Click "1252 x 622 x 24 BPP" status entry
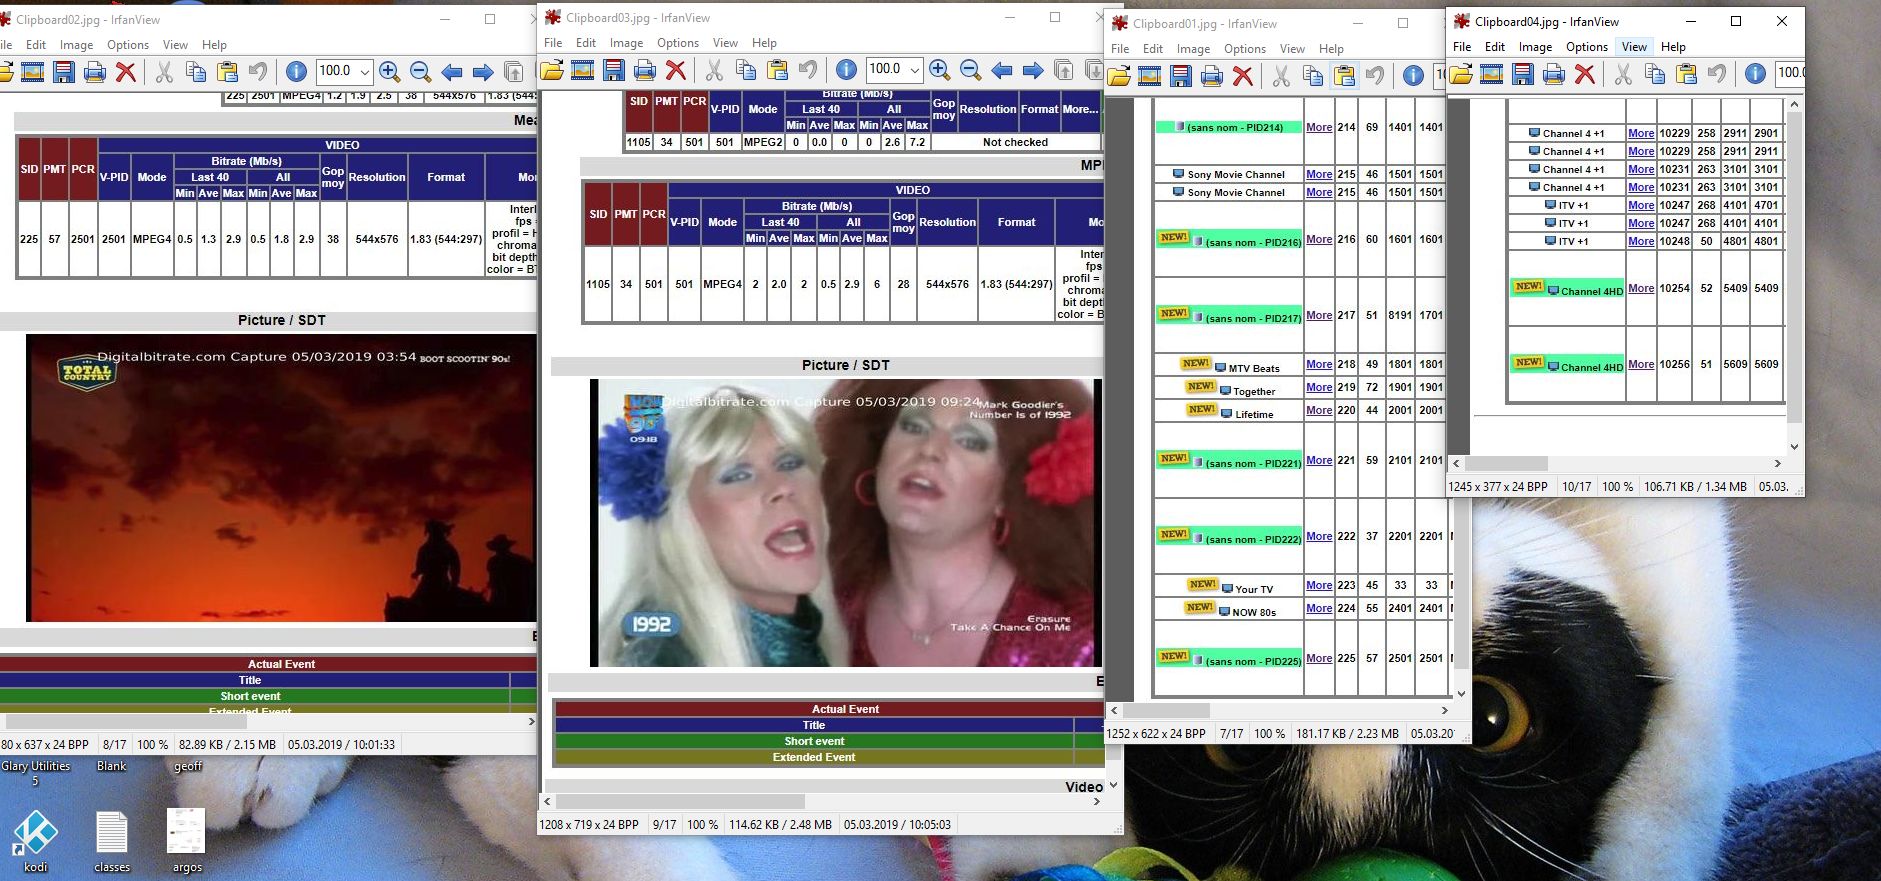The width and height of the screenshot is (1881, 881). [x=1156, y=734]
